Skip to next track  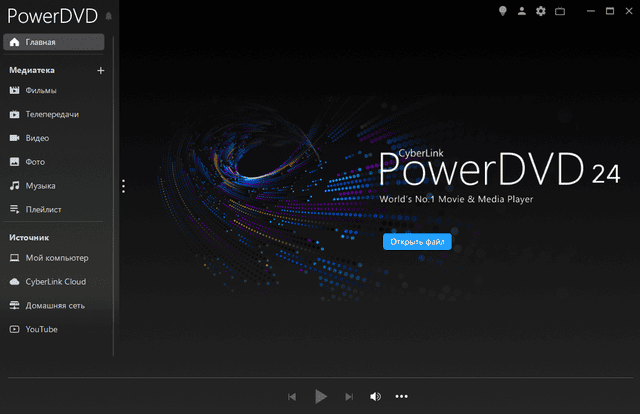tap(348, 396)
